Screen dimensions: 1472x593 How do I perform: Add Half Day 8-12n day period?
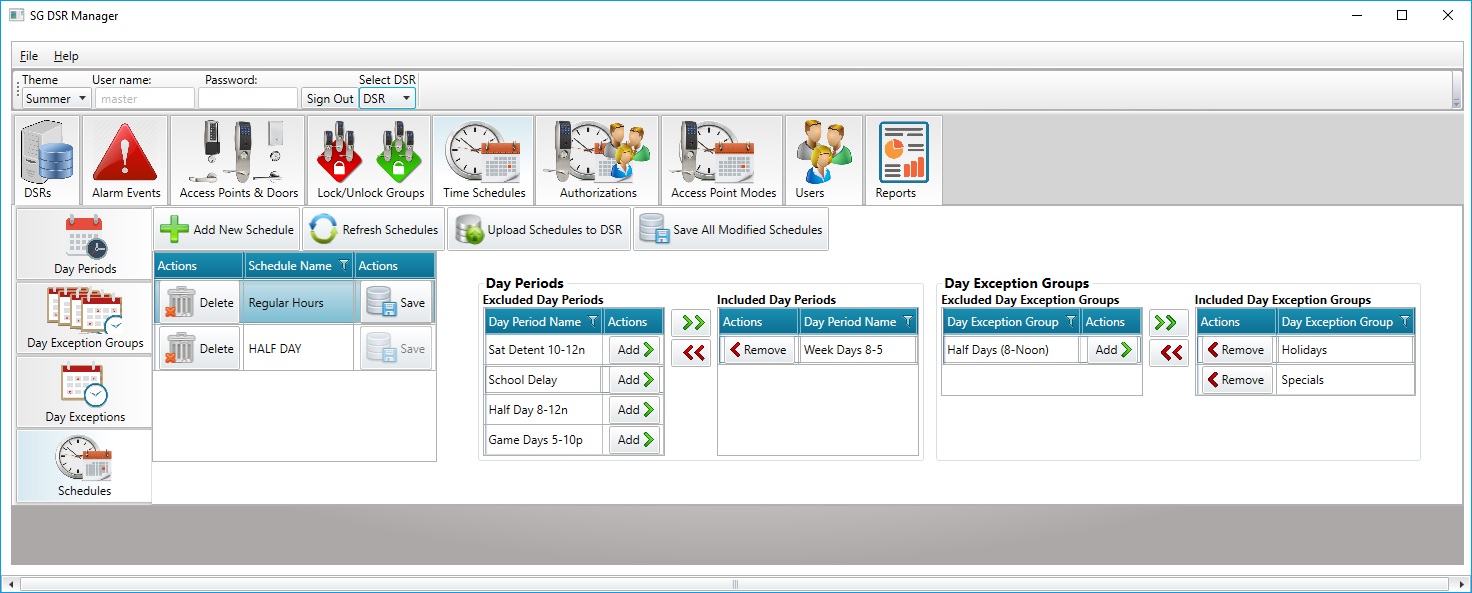pos(634,410)
